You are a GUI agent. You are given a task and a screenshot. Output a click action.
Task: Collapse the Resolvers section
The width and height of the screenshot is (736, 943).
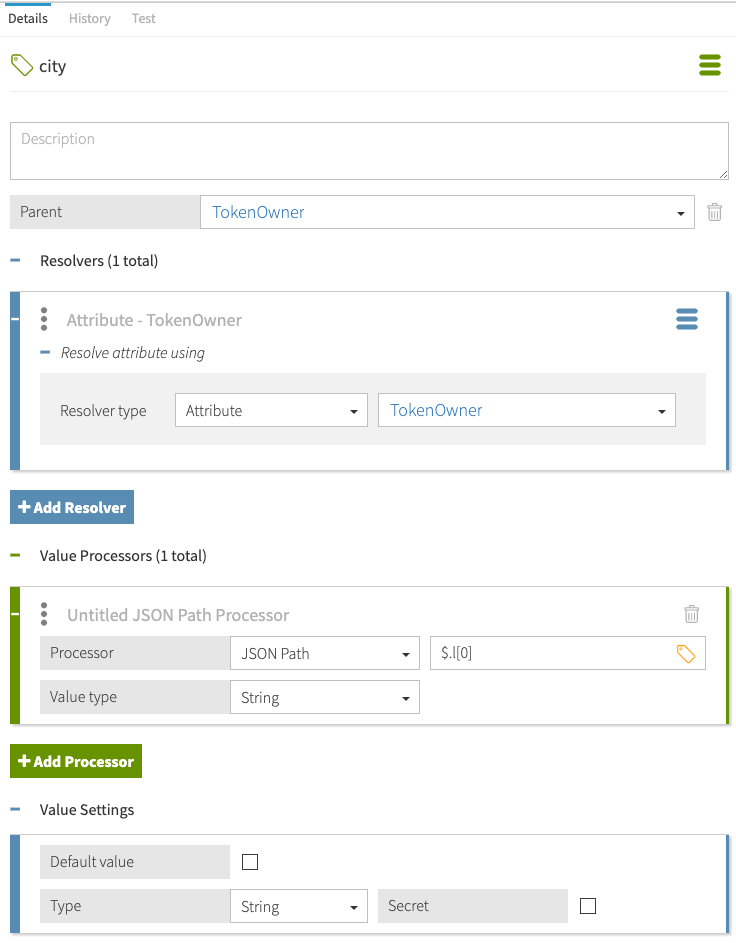16,261
